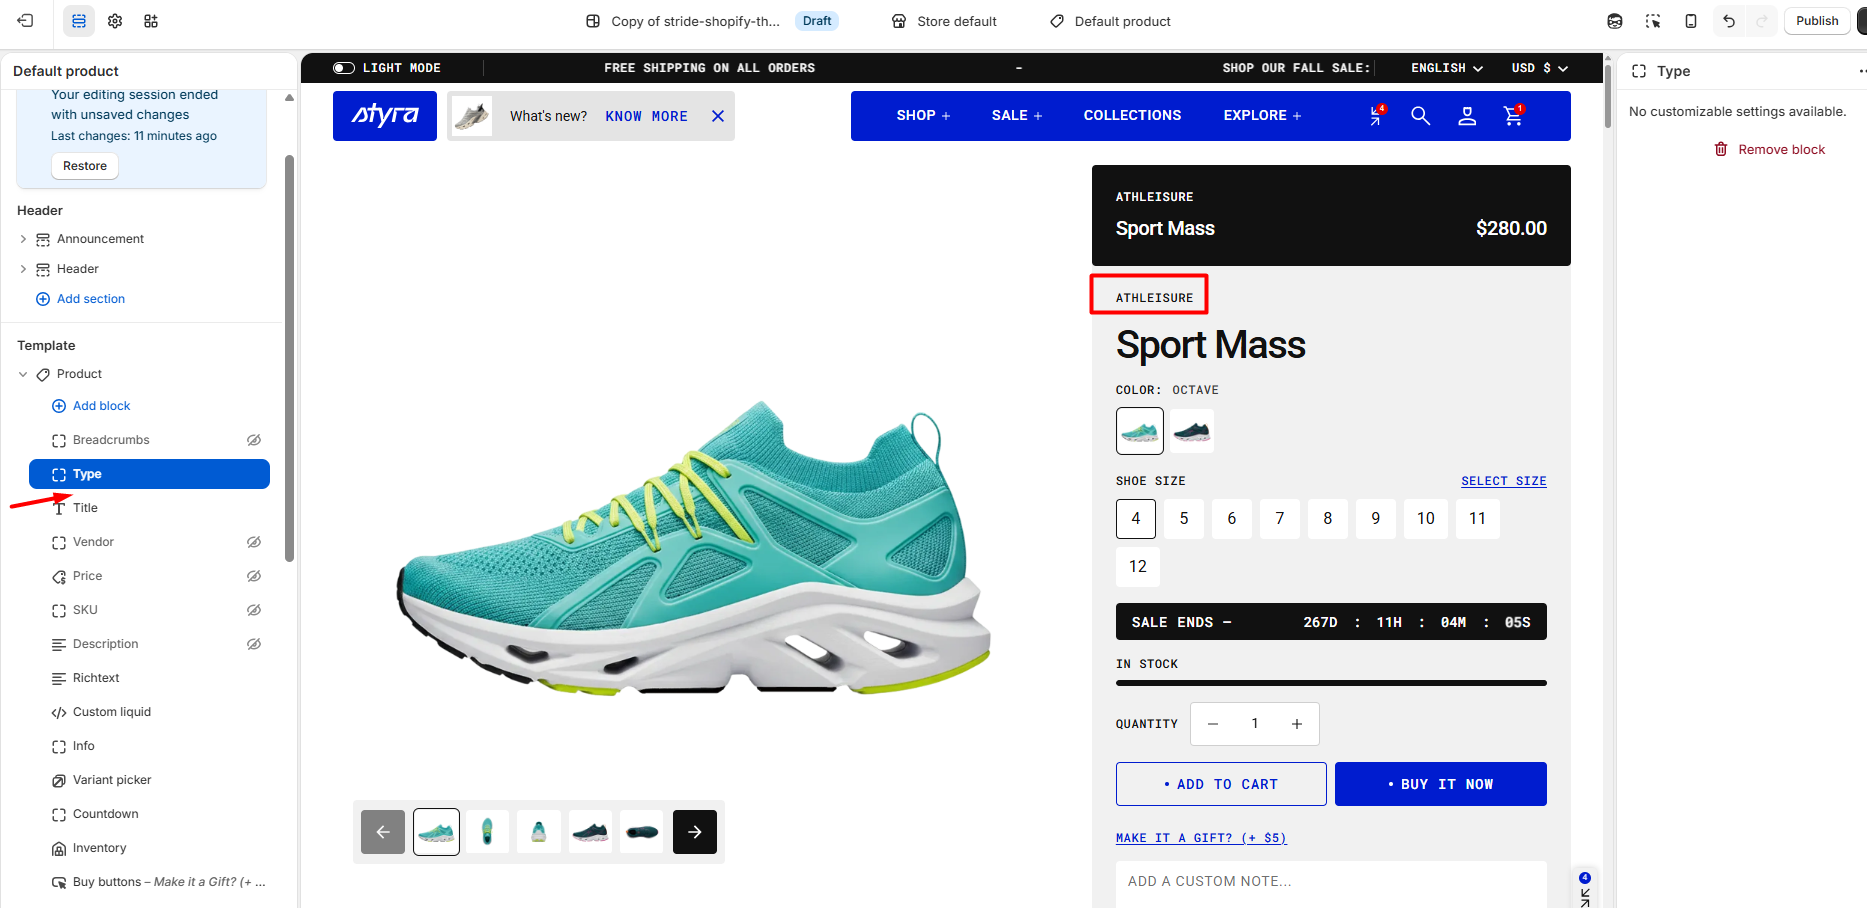Open the EXPLORE + menu
Image resolution: width=1867 pixels, height=908 pixels.
(x=1262, y=116)
